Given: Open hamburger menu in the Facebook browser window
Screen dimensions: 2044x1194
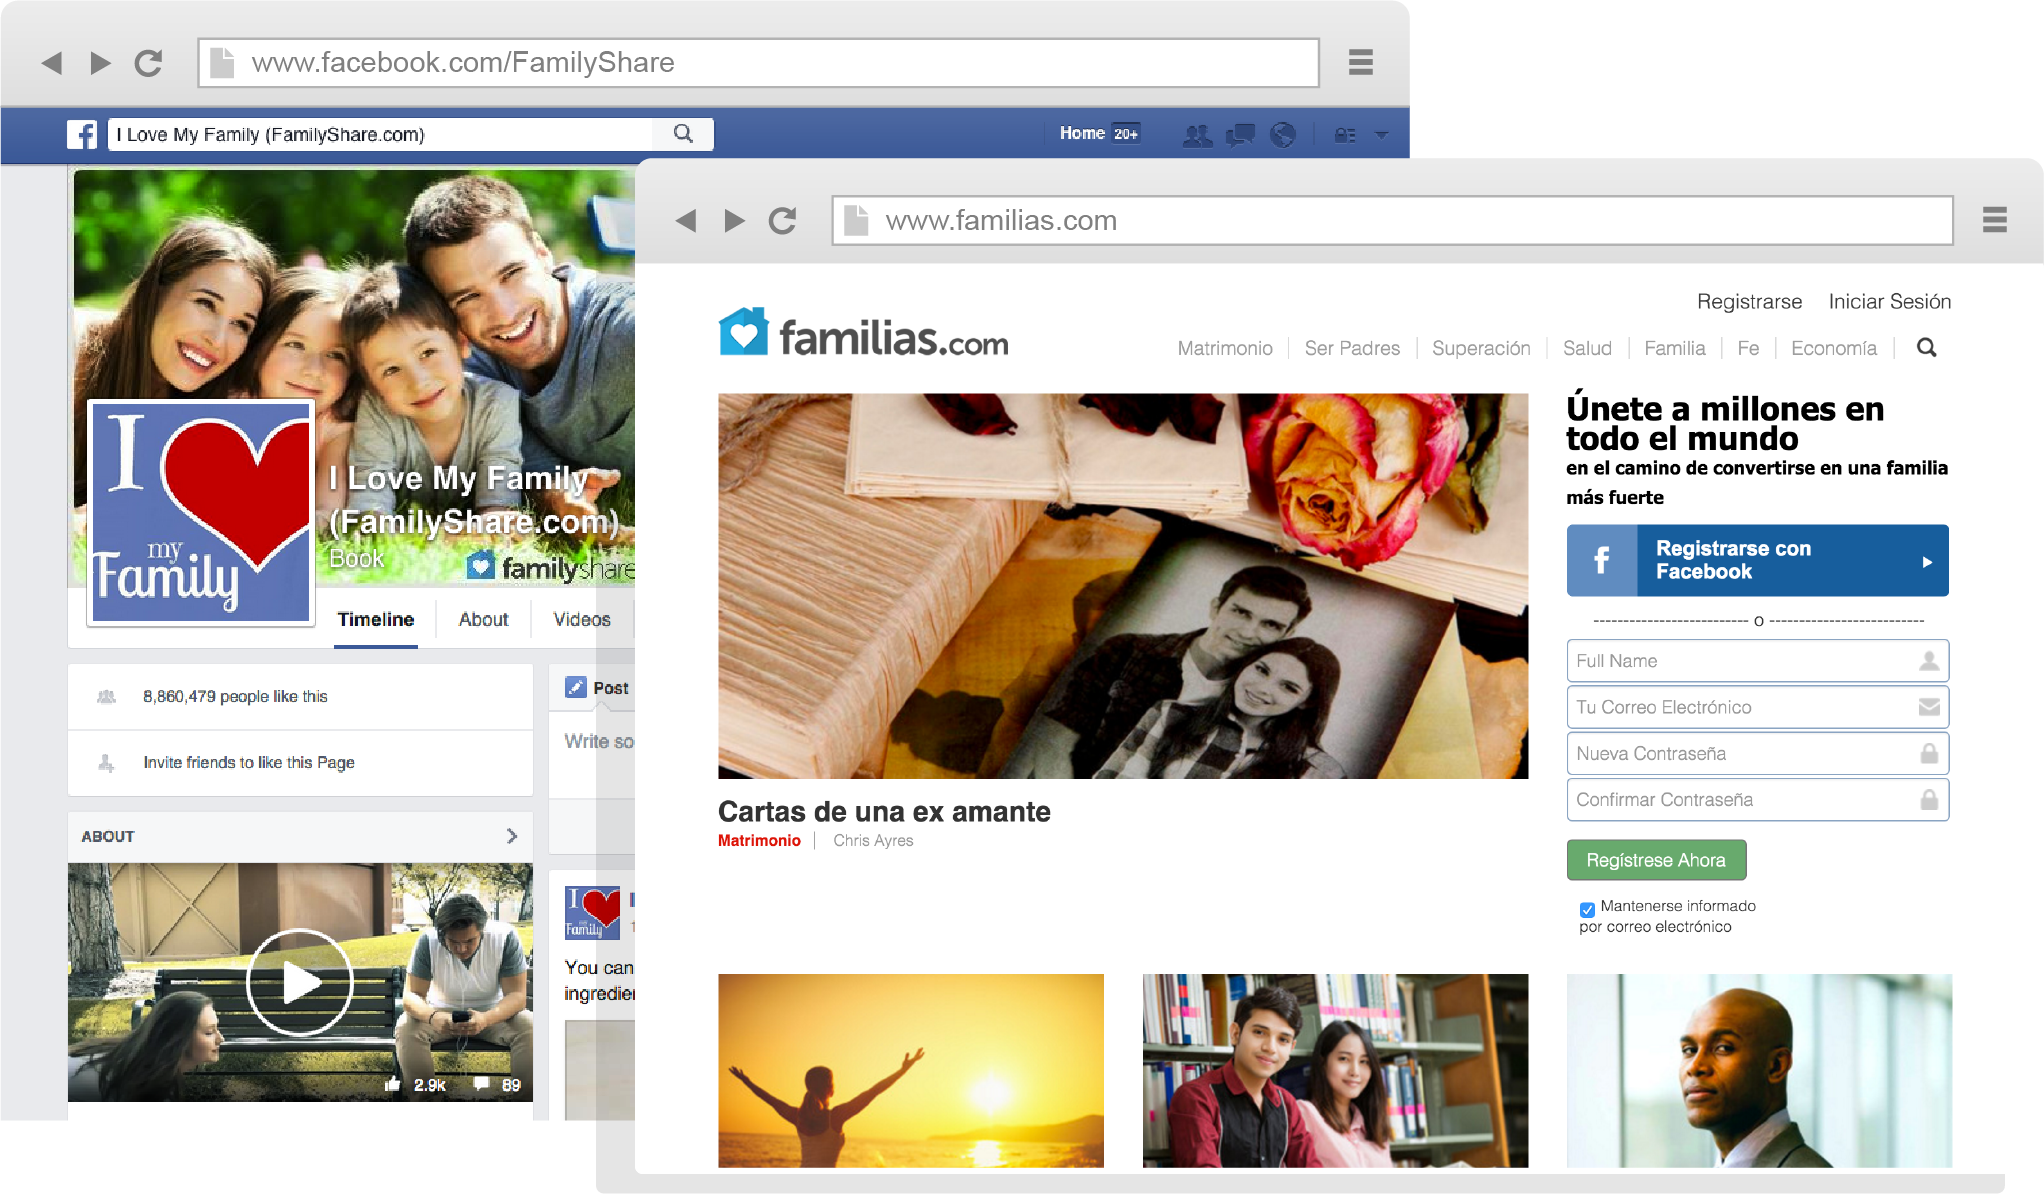Looking at the screenshot, I should pyautogui.click(x=1360, y=62).
